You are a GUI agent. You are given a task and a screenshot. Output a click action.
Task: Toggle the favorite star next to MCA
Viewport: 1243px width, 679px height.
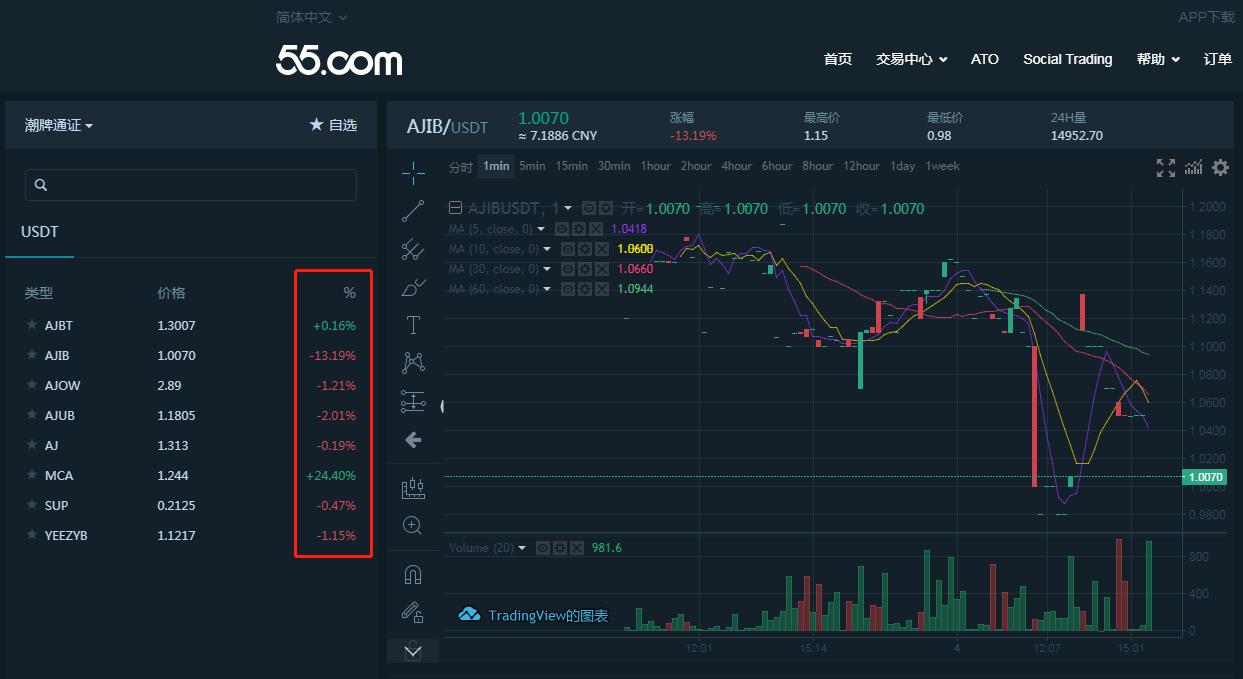[34, 475]
